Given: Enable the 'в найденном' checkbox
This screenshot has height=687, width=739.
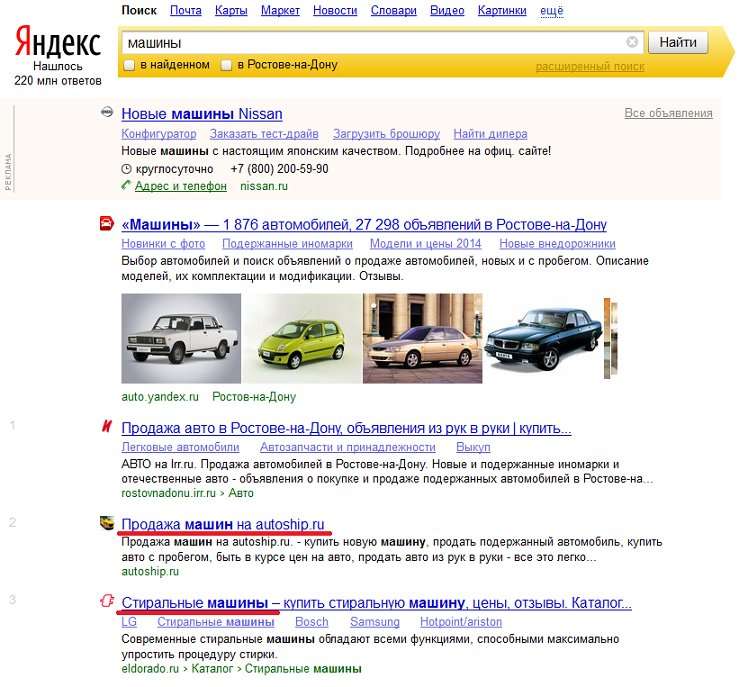Looking at the screenshot, I should point(129,65).
